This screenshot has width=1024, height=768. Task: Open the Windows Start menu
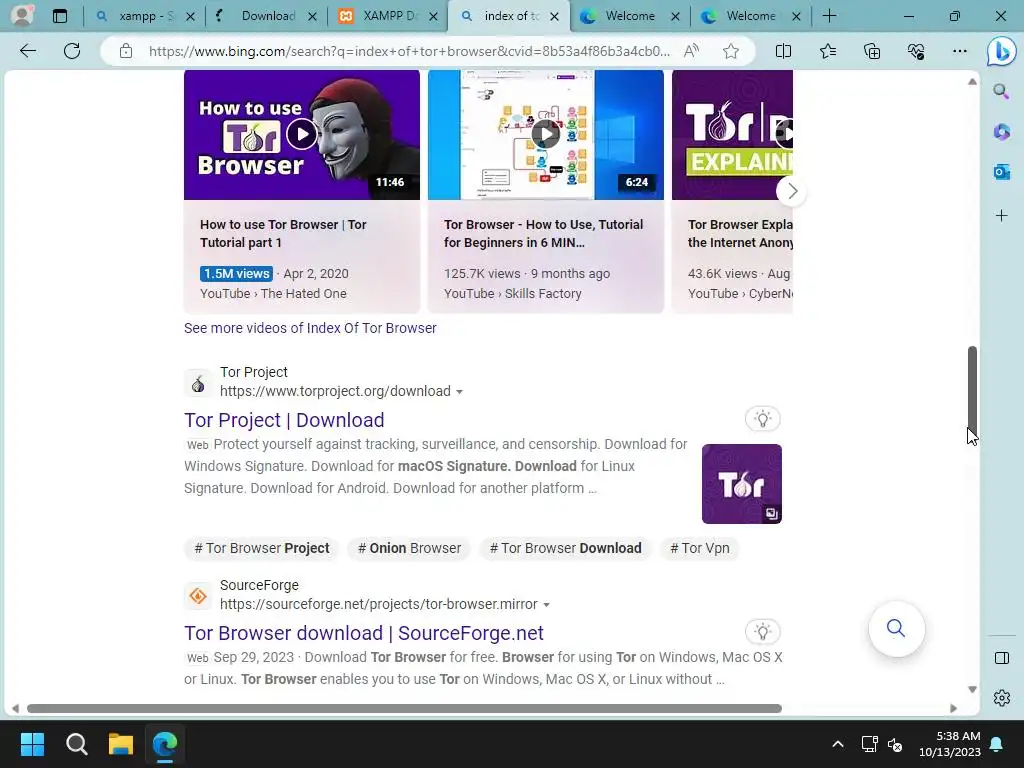point(32,744)
